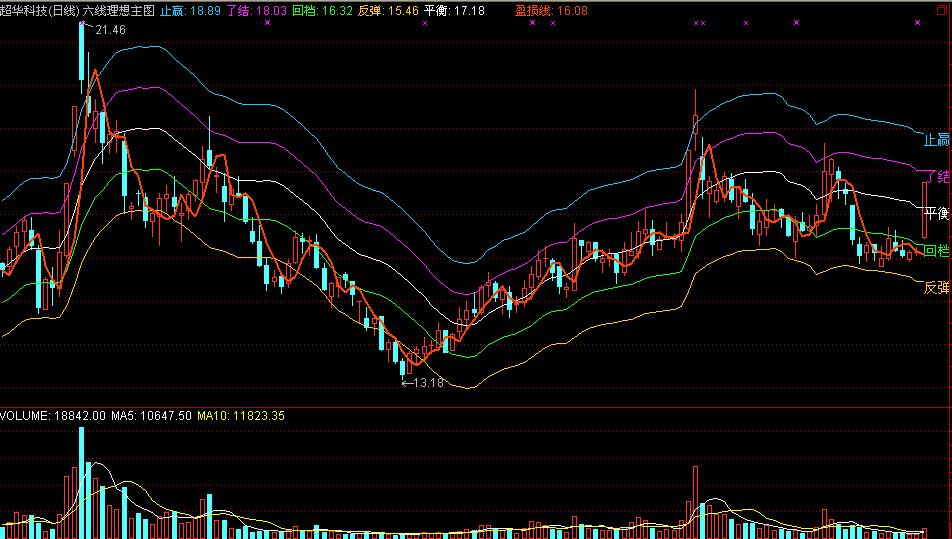Click the 止赢: 18.89 value in header

coord(190,10)
